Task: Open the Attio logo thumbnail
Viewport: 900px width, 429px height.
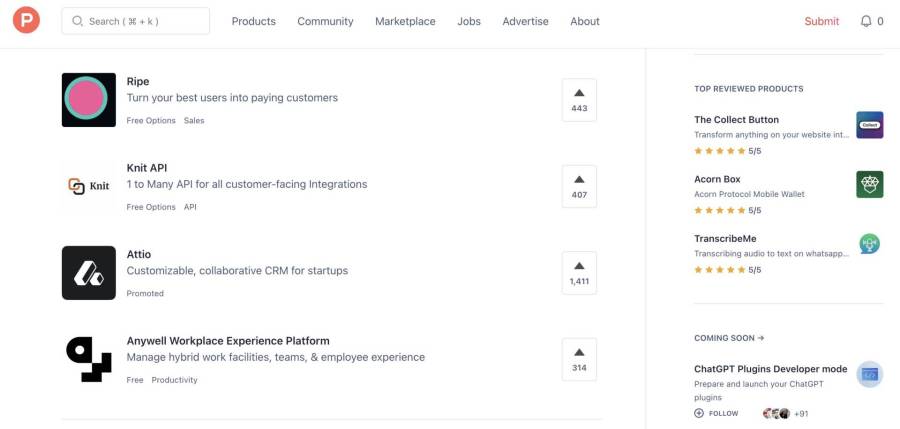Action: (89, 273)
